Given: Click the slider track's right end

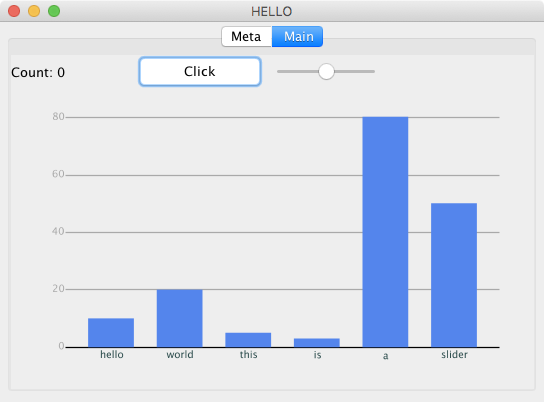Looking at the screenshot, I should 372,71.
